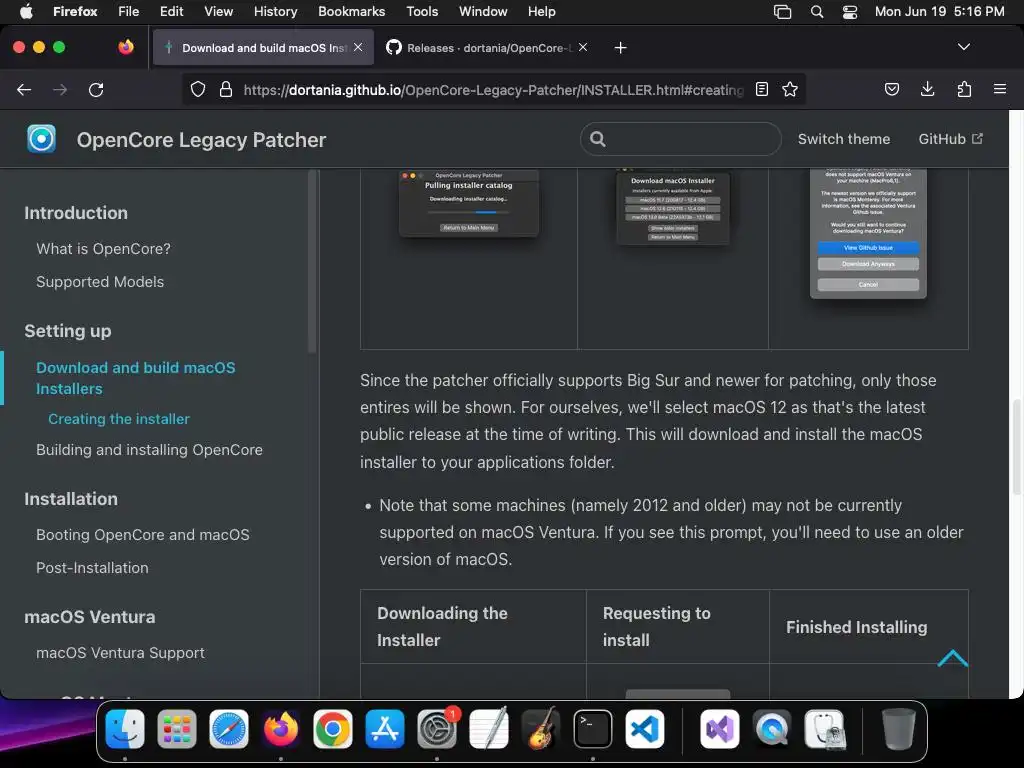Open a new tab with the plus button
The height and width of the screenshot is (768, 1024).
coord(620,48)
